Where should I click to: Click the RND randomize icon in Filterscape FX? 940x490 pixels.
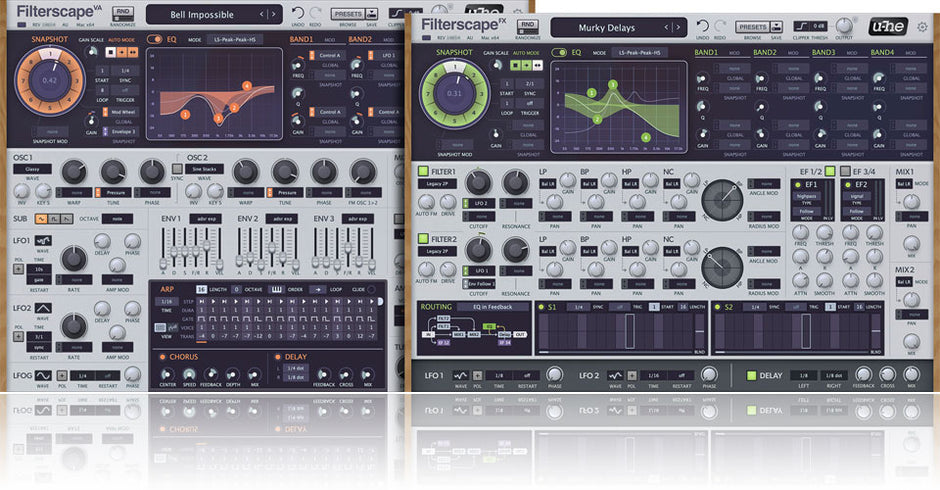point(528,27)
